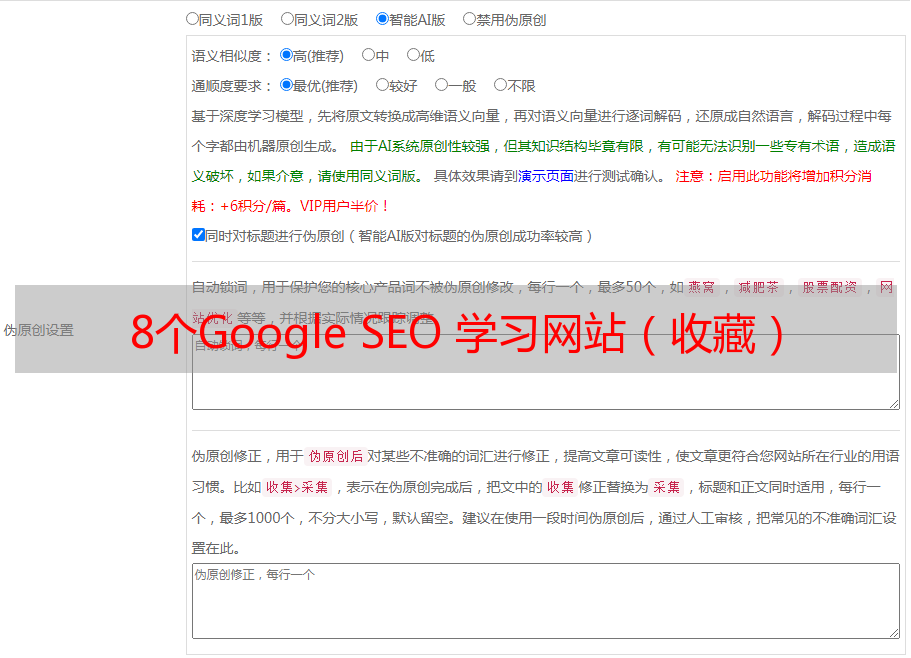This screenshot has width=911, height=658.
Task: Select the 同义词2版 radio option
Action: [287, 19]
